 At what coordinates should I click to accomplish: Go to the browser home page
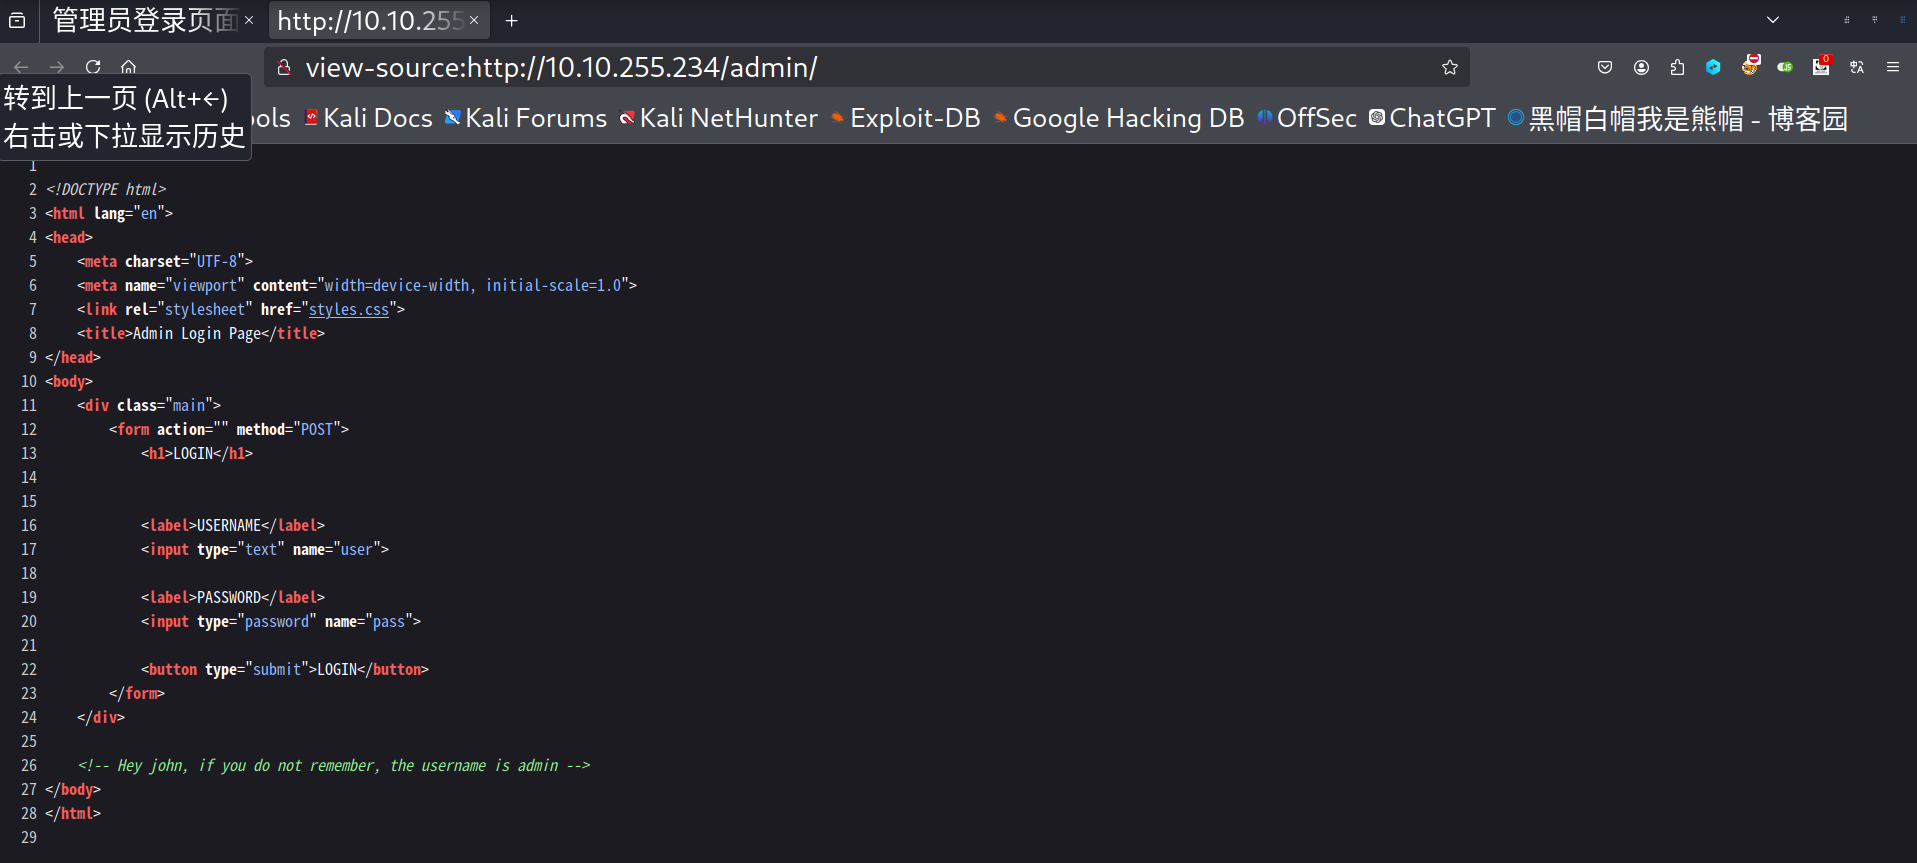pyautogui.click(x=128, y=67)
